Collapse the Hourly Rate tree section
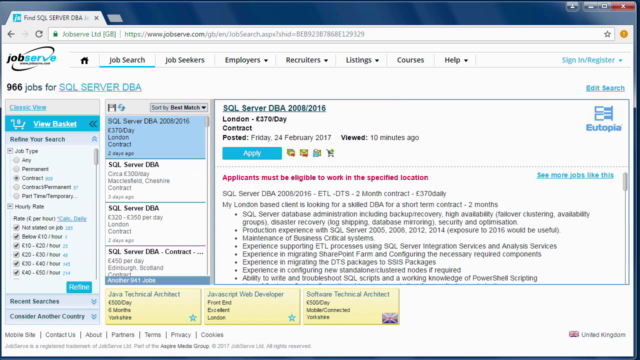The height and width of the screenshot is (360, 640). click(x=10, y=207)
